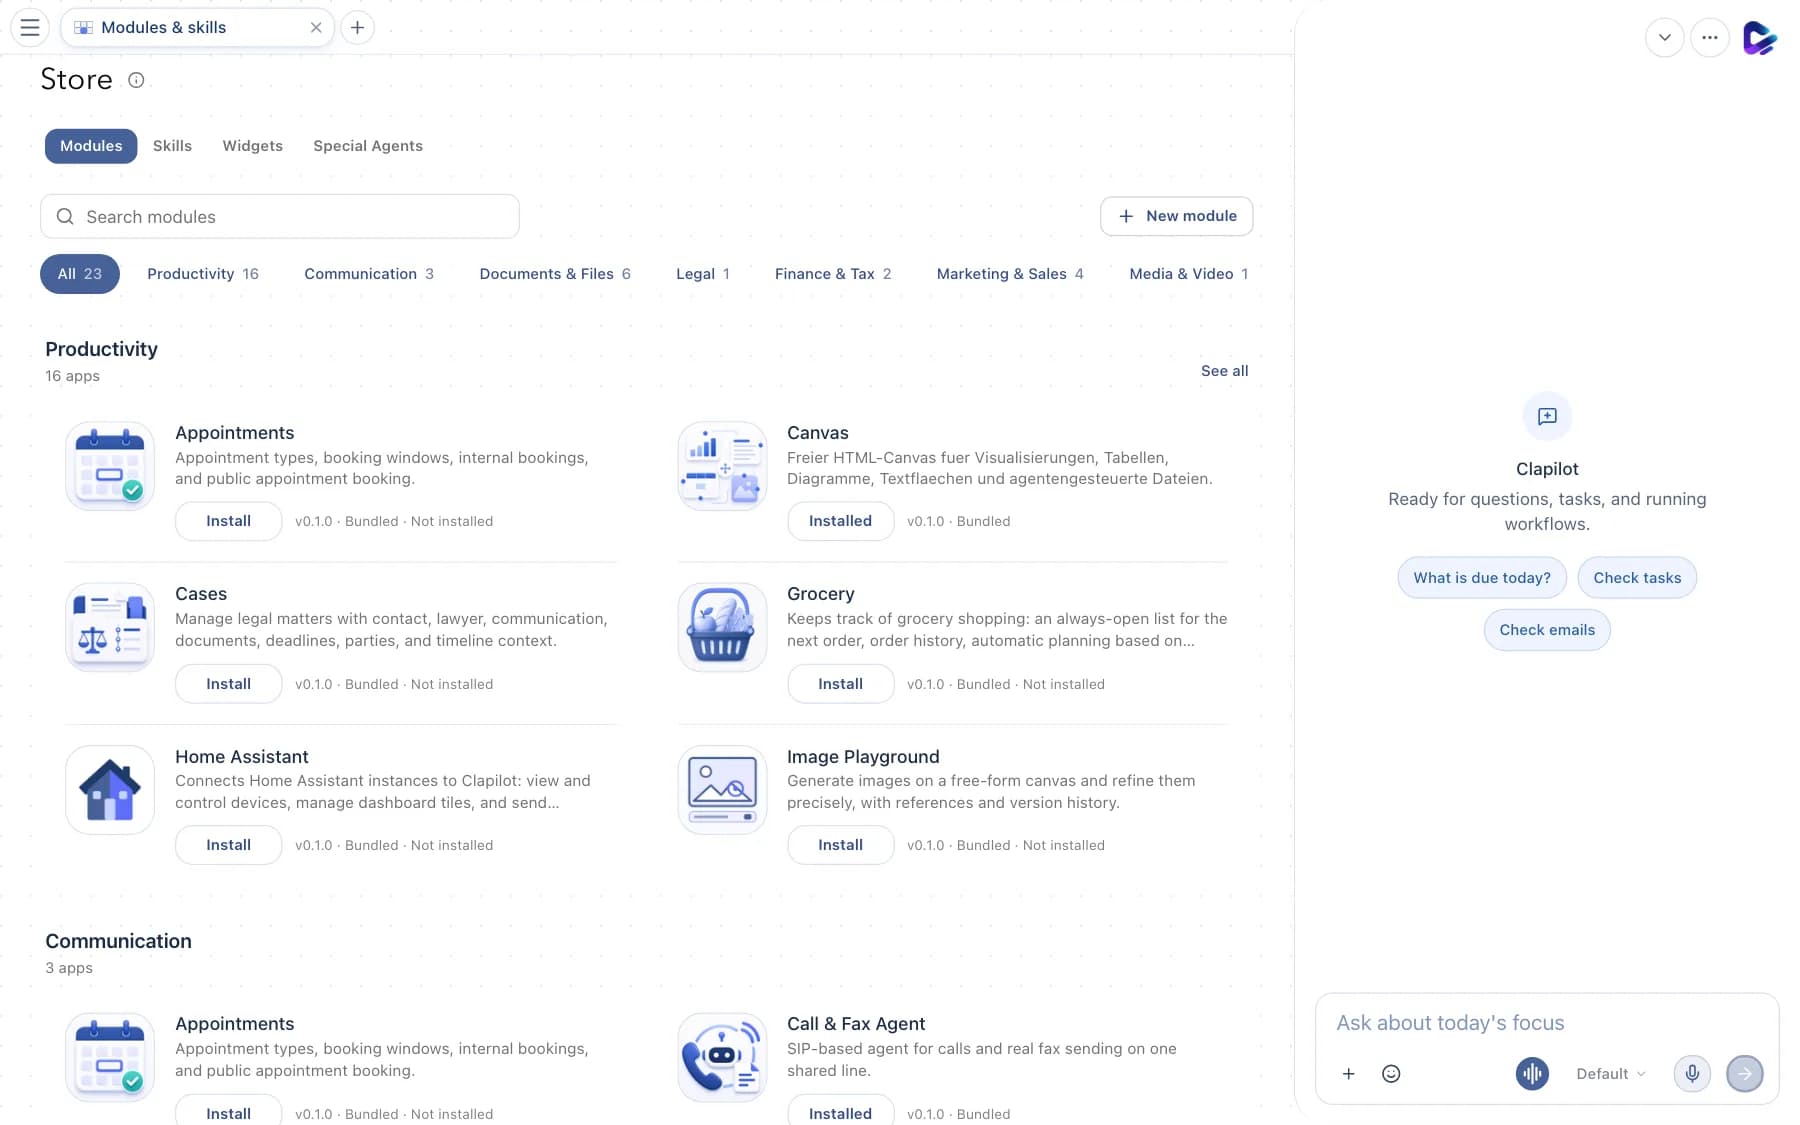Image resolution: width=1800 pixels, height=1125 pixels.
Task: Open the hamburger menu icon
Action: click(30, 27)
